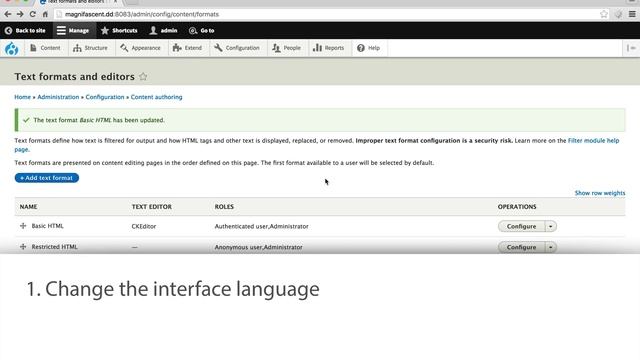Expand Basic HTML operations dropdown arrow
The image size is (640, 360).
(x=551, y=226)
